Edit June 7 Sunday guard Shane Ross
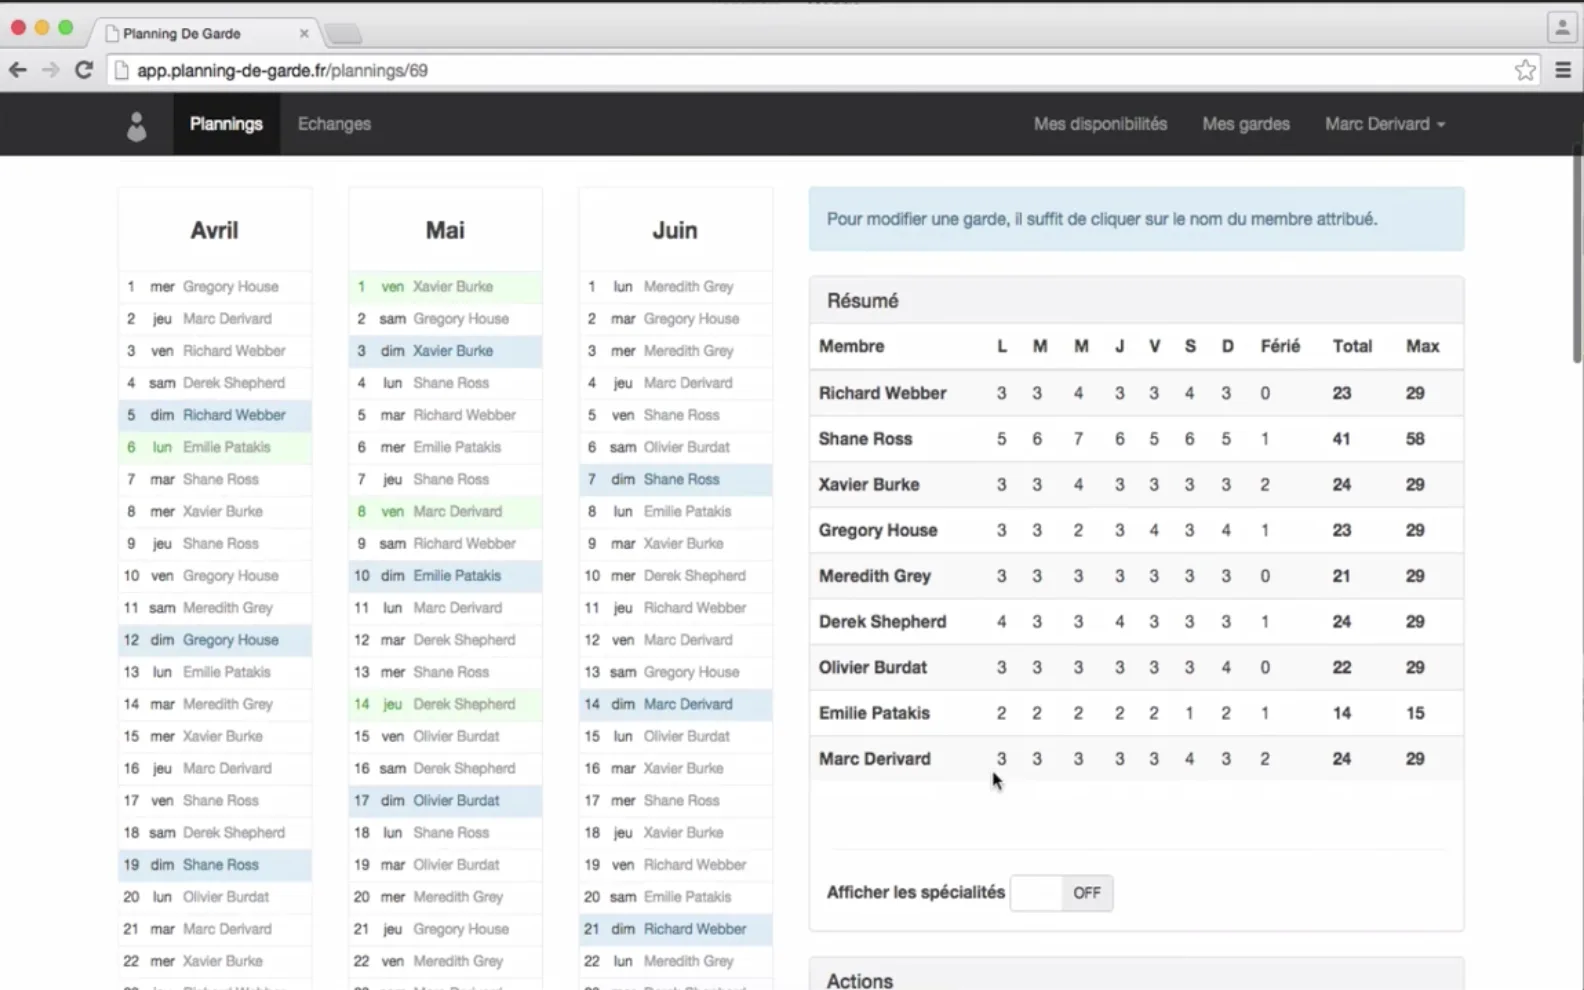 pyautogui.click(x=681, y=480)
